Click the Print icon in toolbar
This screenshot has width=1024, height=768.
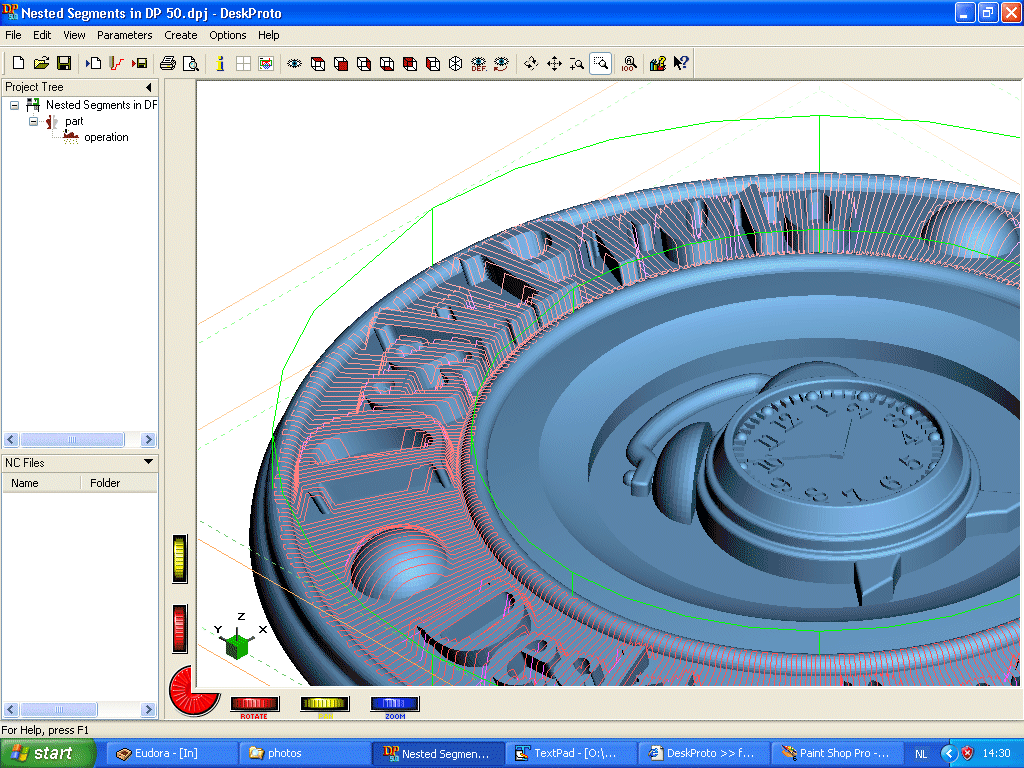168,63
